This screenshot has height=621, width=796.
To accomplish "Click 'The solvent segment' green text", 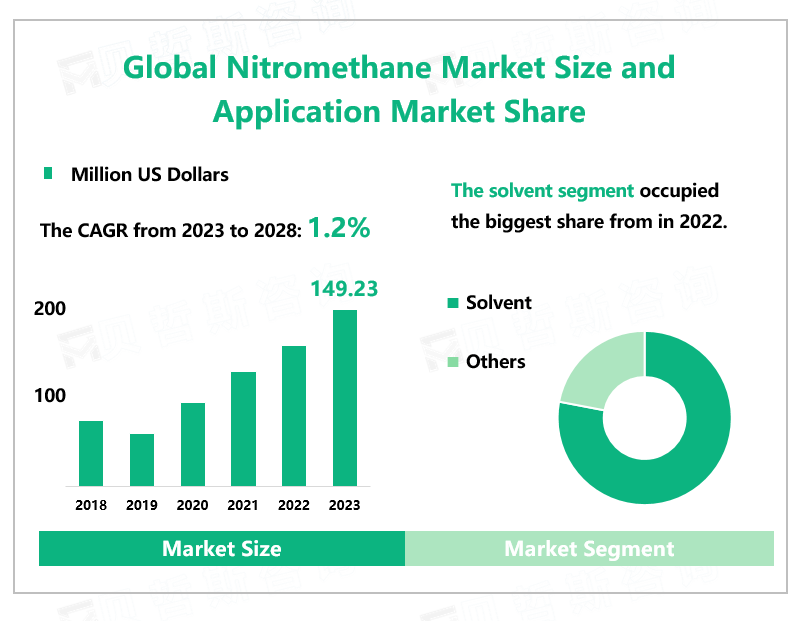I will coord(542,190).
